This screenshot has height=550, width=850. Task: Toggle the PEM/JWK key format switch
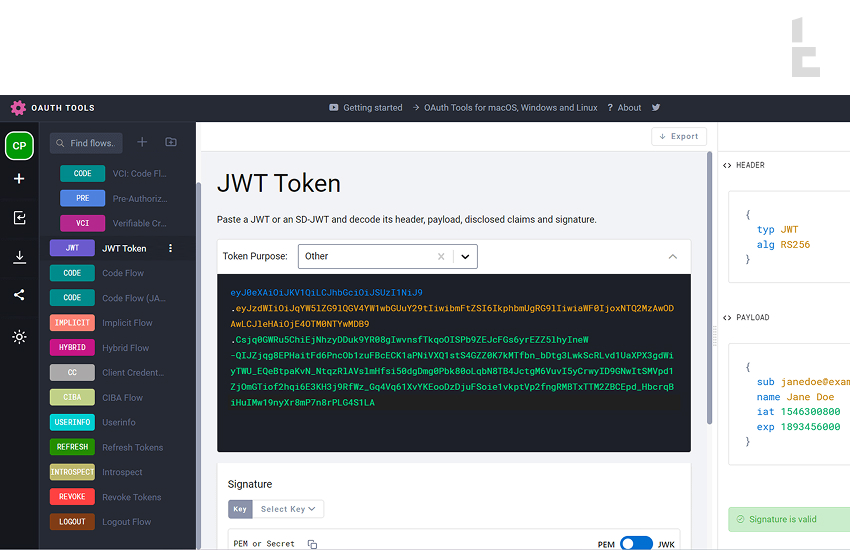click(636, 544)
